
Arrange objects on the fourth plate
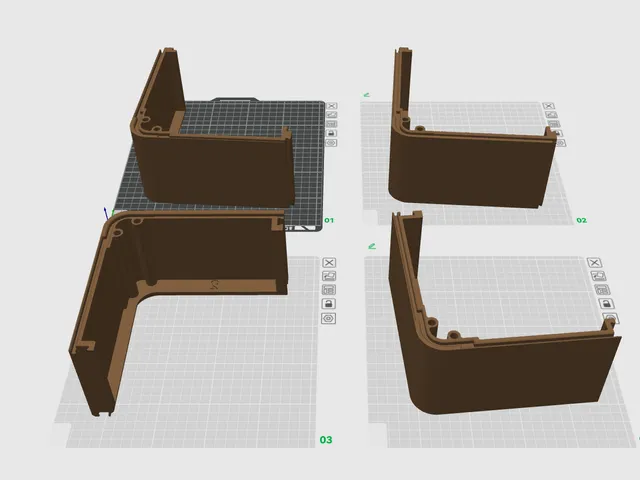tap(602, 290)
